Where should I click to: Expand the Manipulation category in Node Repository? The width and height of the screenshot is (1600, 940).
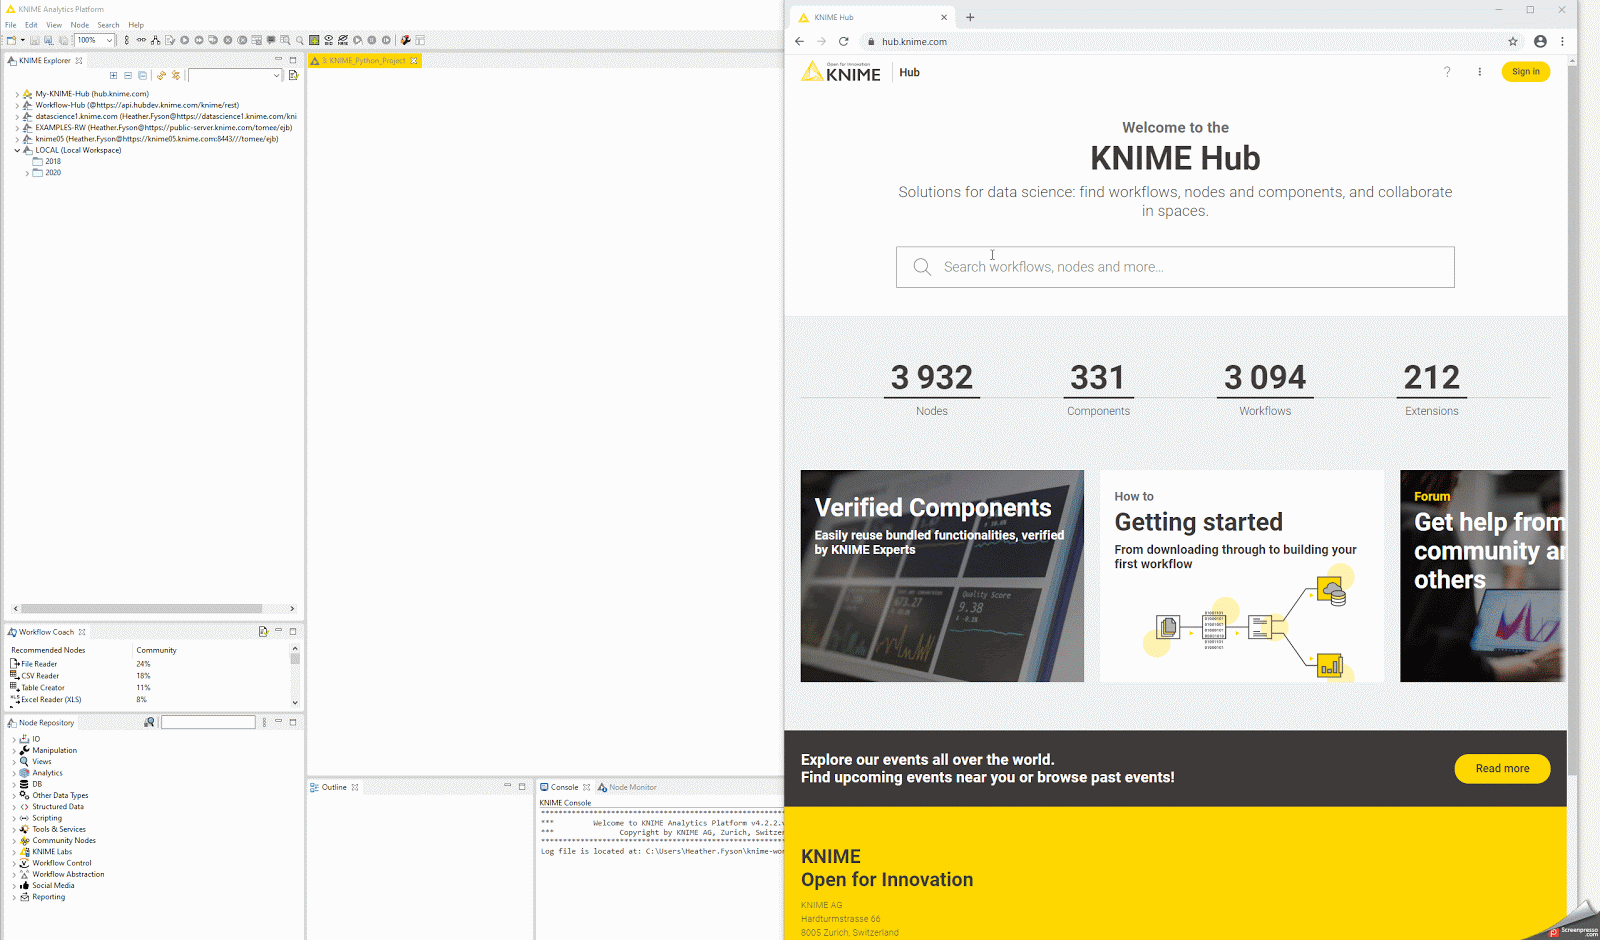(x=14, y=750)
